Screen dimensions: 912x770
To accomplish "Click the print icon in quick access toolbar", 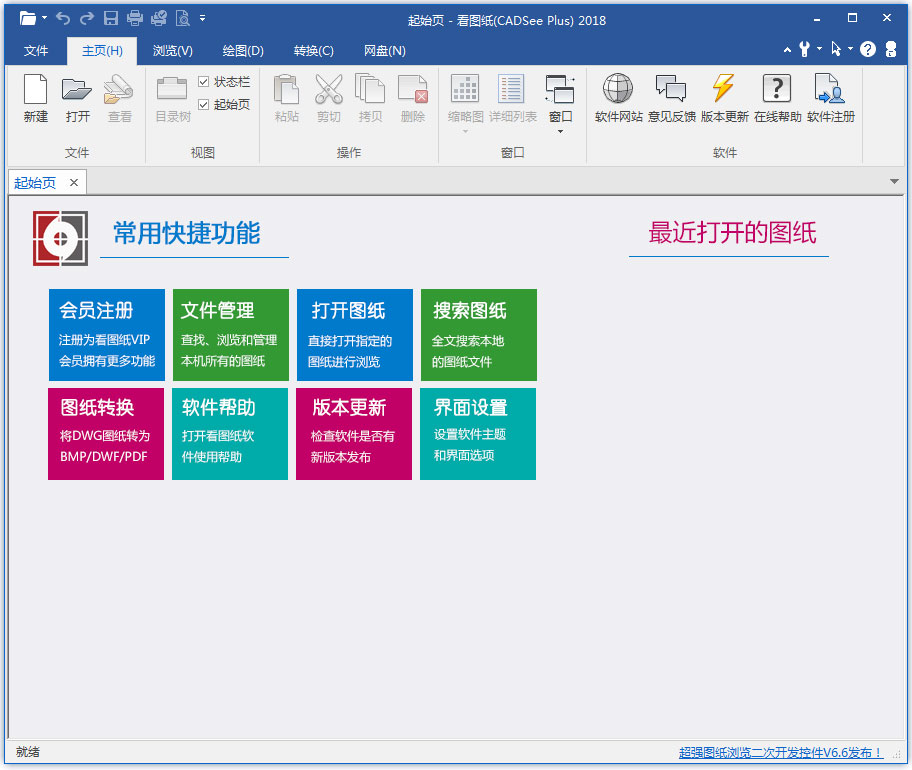I will tap(134, 19).
